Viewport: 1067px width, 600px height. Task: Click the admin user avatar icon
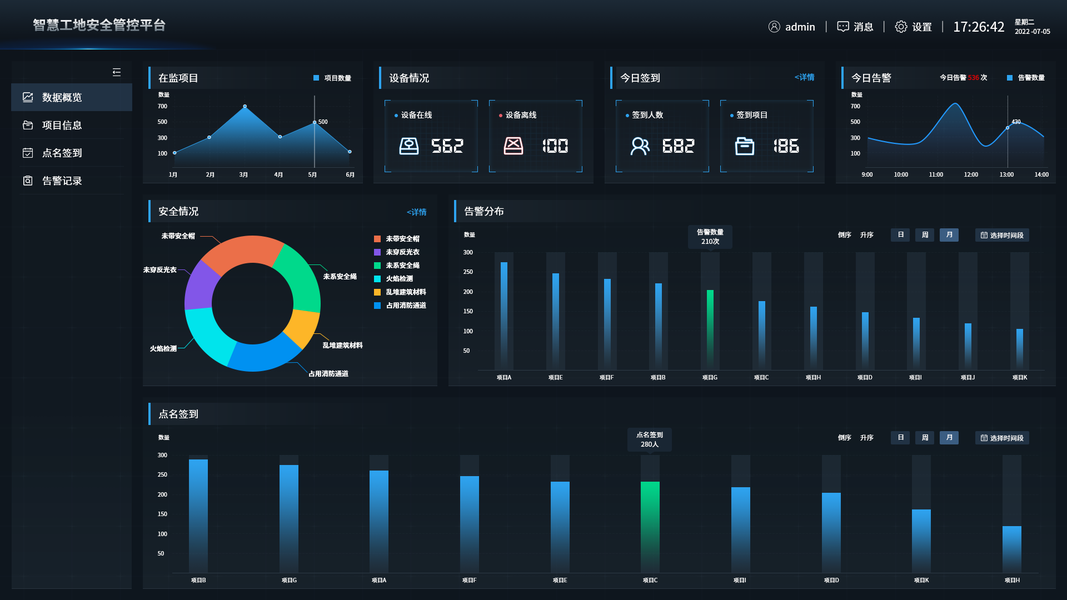(x=774, y=27)
